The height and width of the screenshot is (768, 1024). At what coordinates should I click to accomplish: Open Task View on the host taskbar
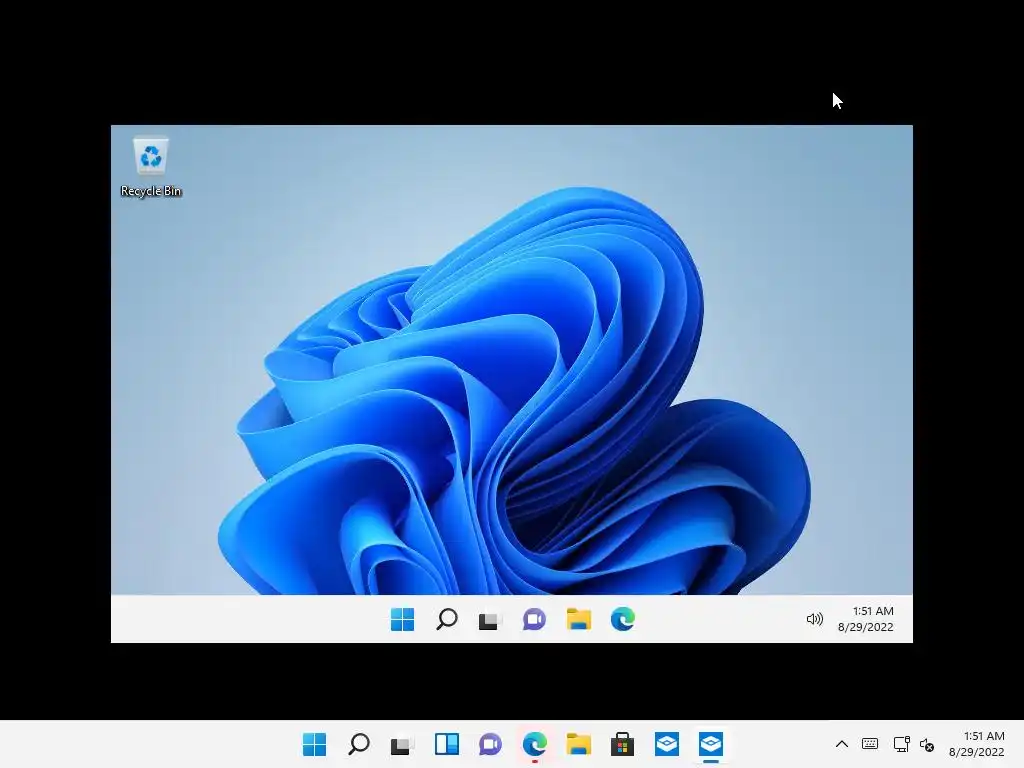pos(402,744)
